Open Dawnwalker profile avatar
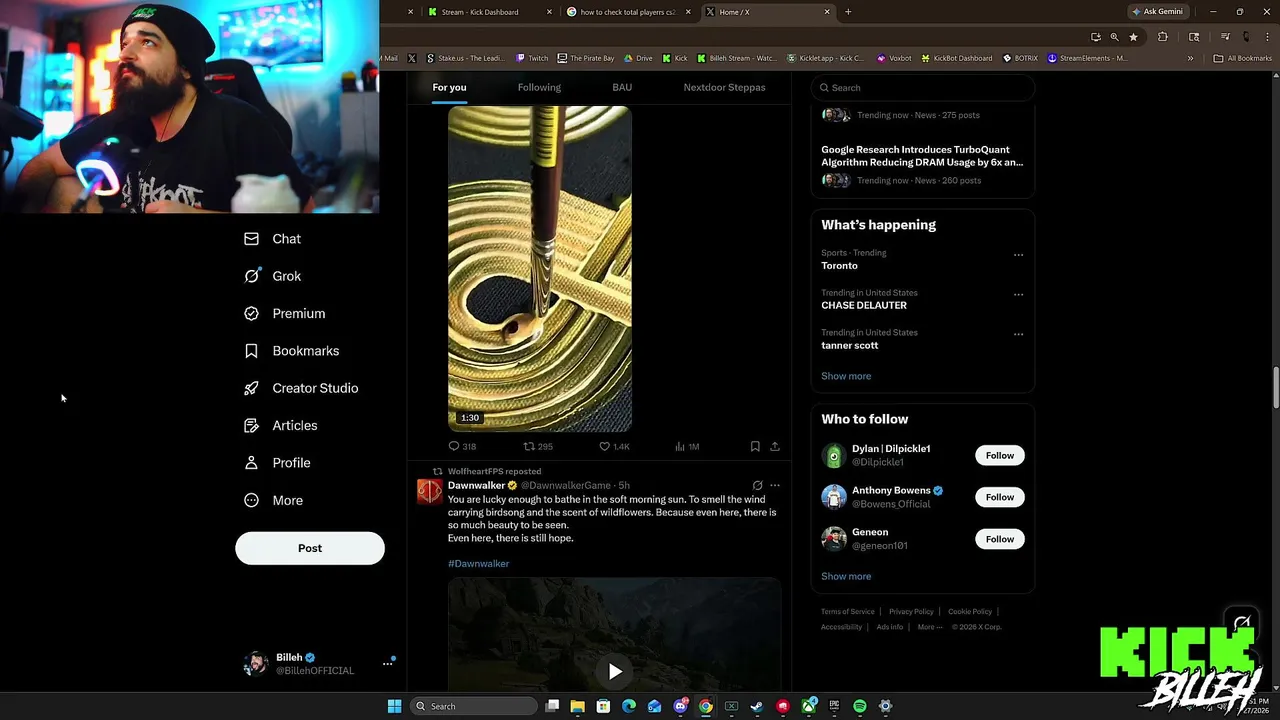The width and height of the screenshot is (1280, 720). (x=429, y=491)
